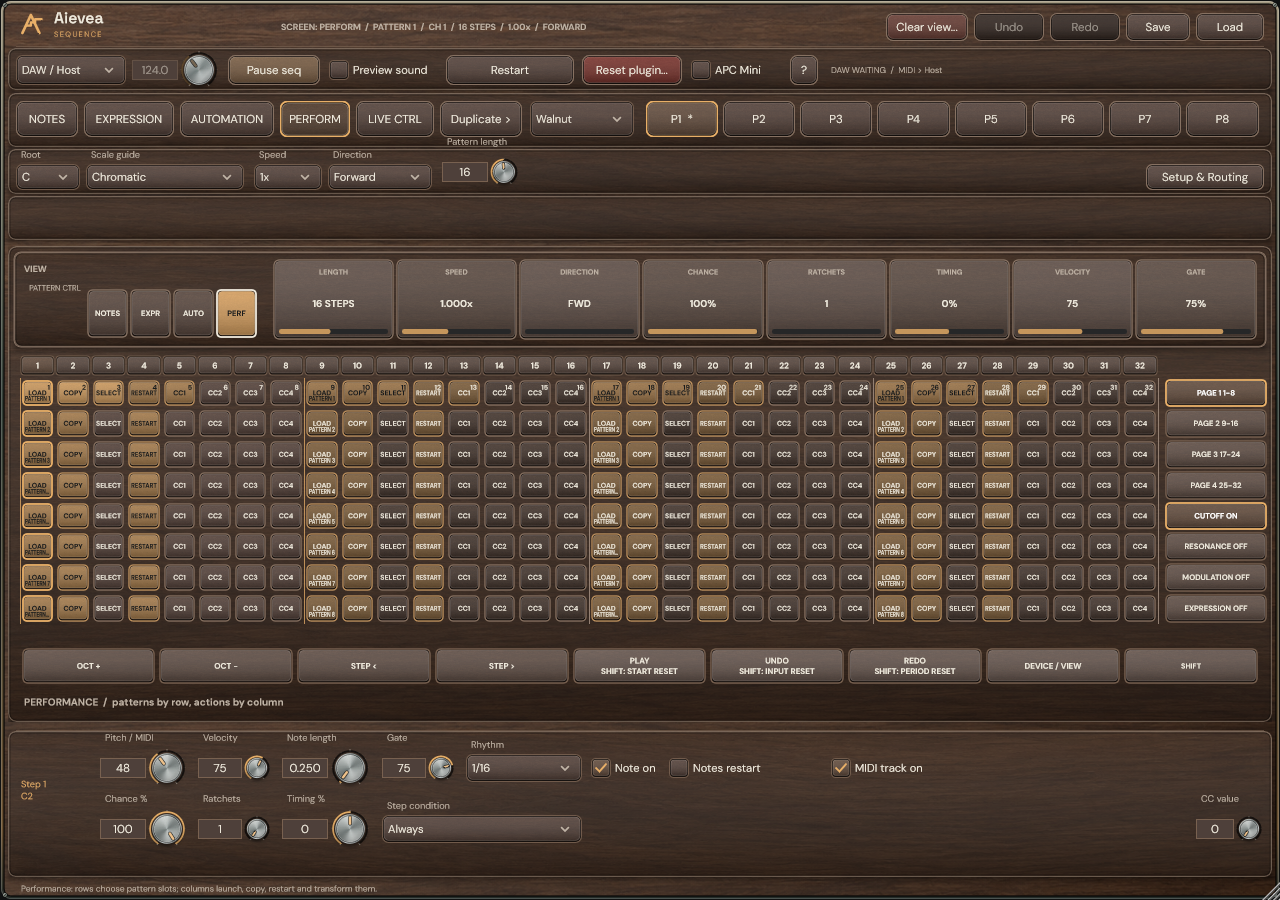The height and width of the screenshot is (900, 1280).
Task: Click the Ratchets knob in step editor
Action: (x=257, y=829)
